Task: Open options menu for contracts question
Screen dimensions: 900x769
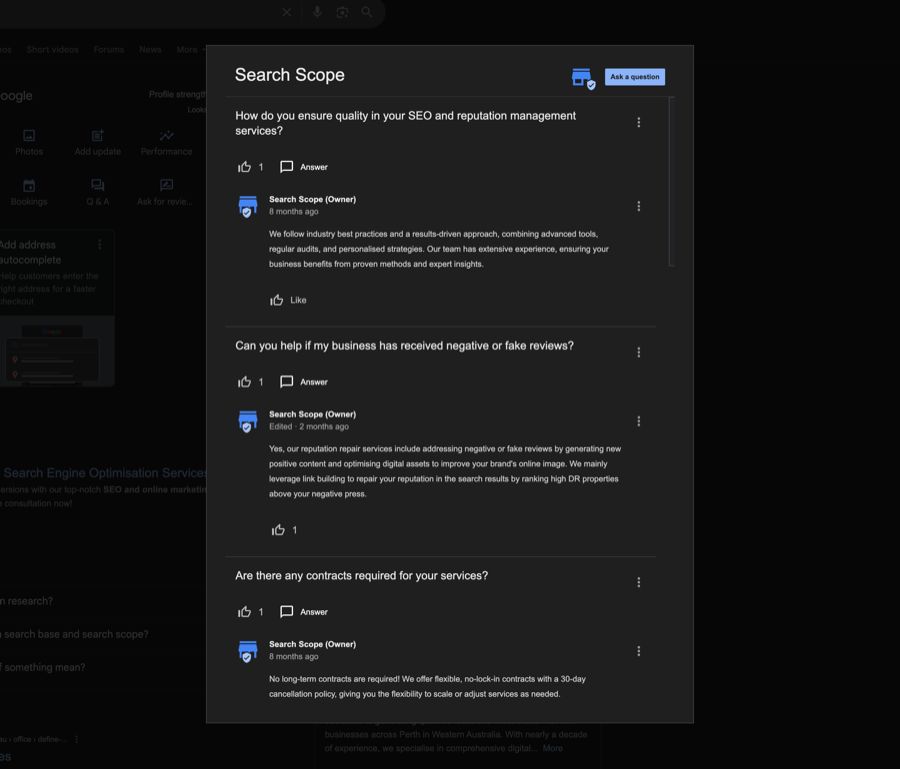Action: [639, 582]
